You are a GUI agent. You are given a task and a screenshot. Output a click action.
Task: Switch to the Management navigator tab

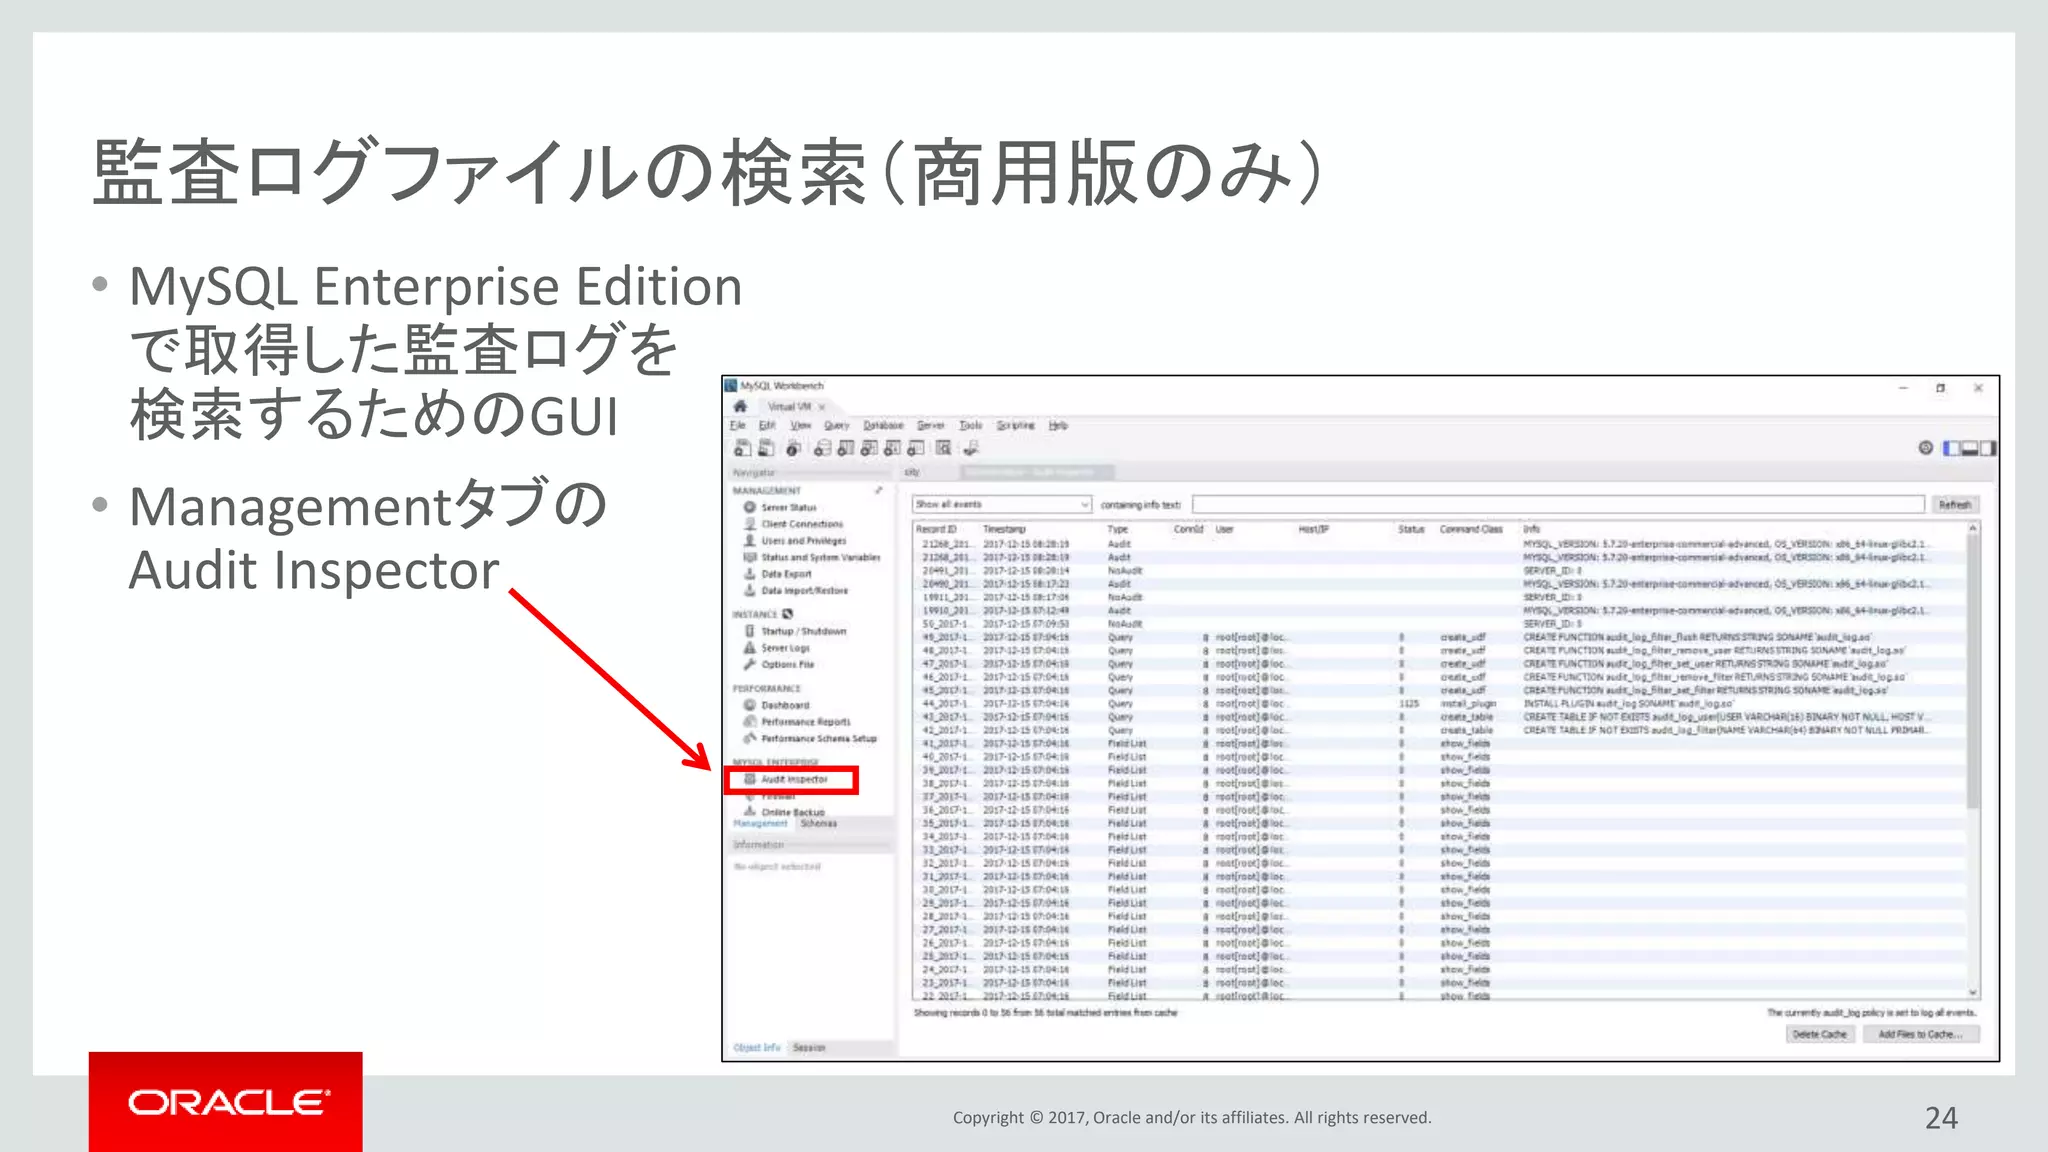pos(760,824)
